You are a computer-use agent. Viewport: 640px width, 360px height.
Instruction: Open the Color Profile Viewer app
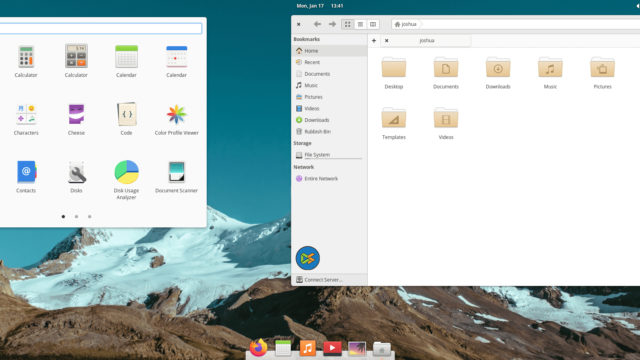point(176,118)
